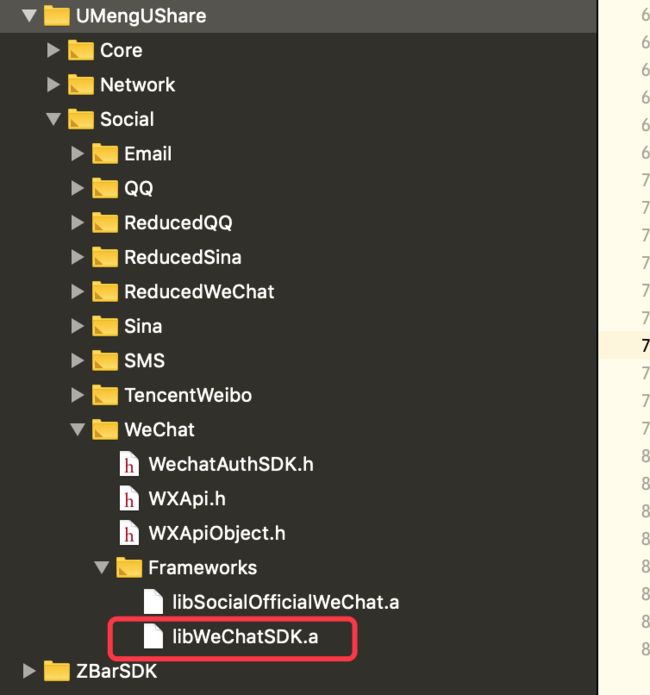Click the WXApiObject.h header file icon
The image size is (650, 695).
click(129, 533)
